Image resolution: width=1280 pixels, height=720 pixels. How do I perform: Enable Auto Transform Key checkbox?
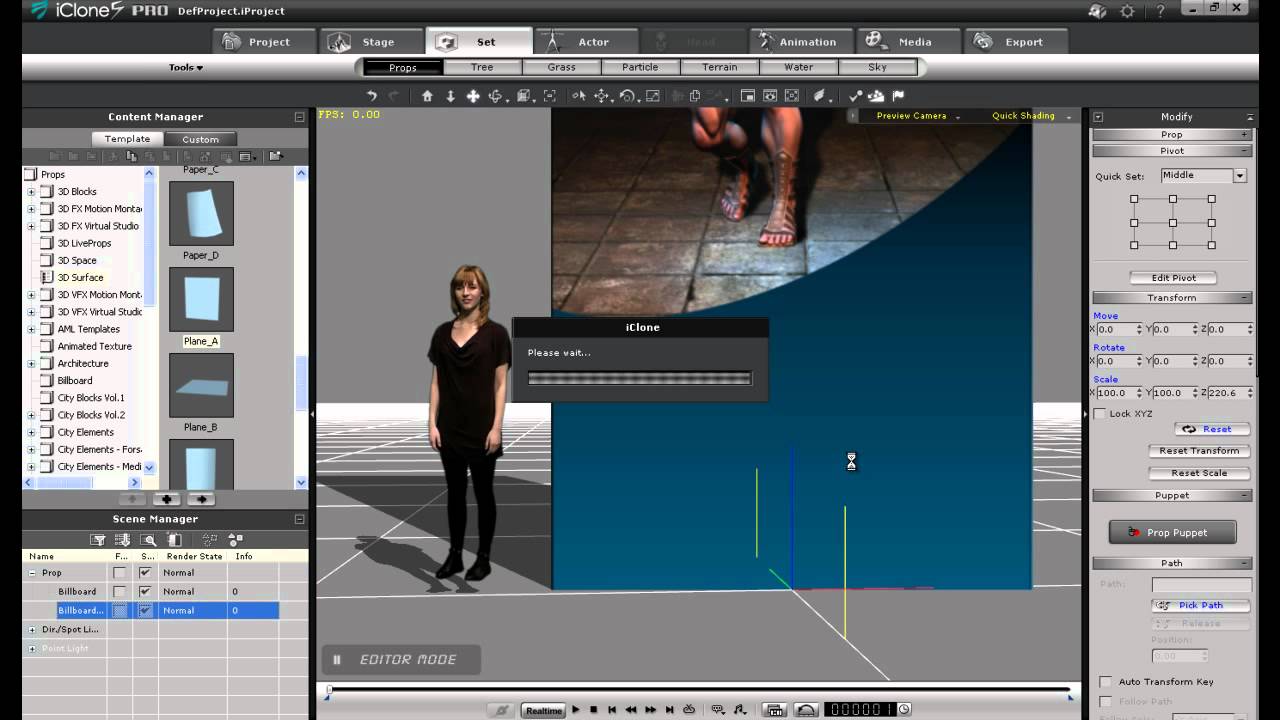pyautogui.click(x=1105, y=681)
